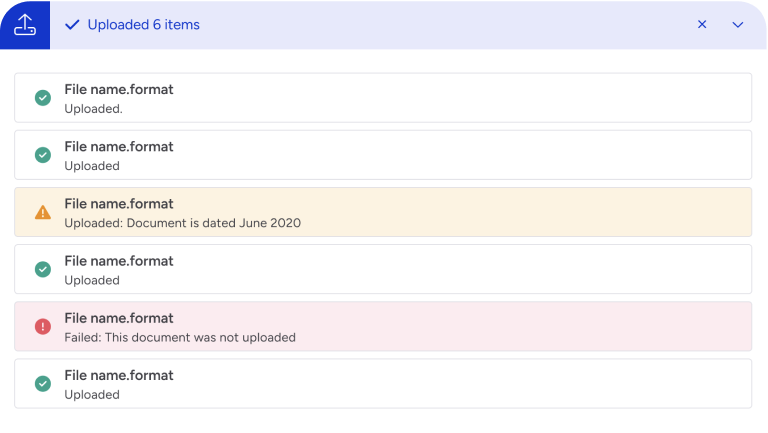Open the file name in the fourth row
The width and height of the screenshot is (768, 433).
[x=119, y=261]
